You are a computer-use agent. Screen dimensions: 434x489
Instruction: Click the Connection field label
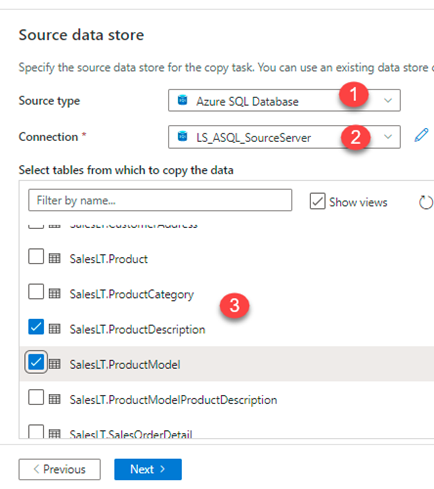pyautogui.click(x=48, y=137)
